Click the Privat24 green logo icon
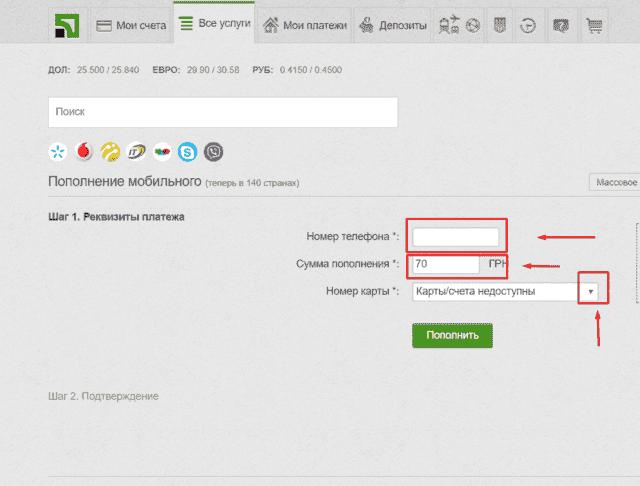This screenshot has height=486, width=640. pyautogui.click(x=66, y=25)
